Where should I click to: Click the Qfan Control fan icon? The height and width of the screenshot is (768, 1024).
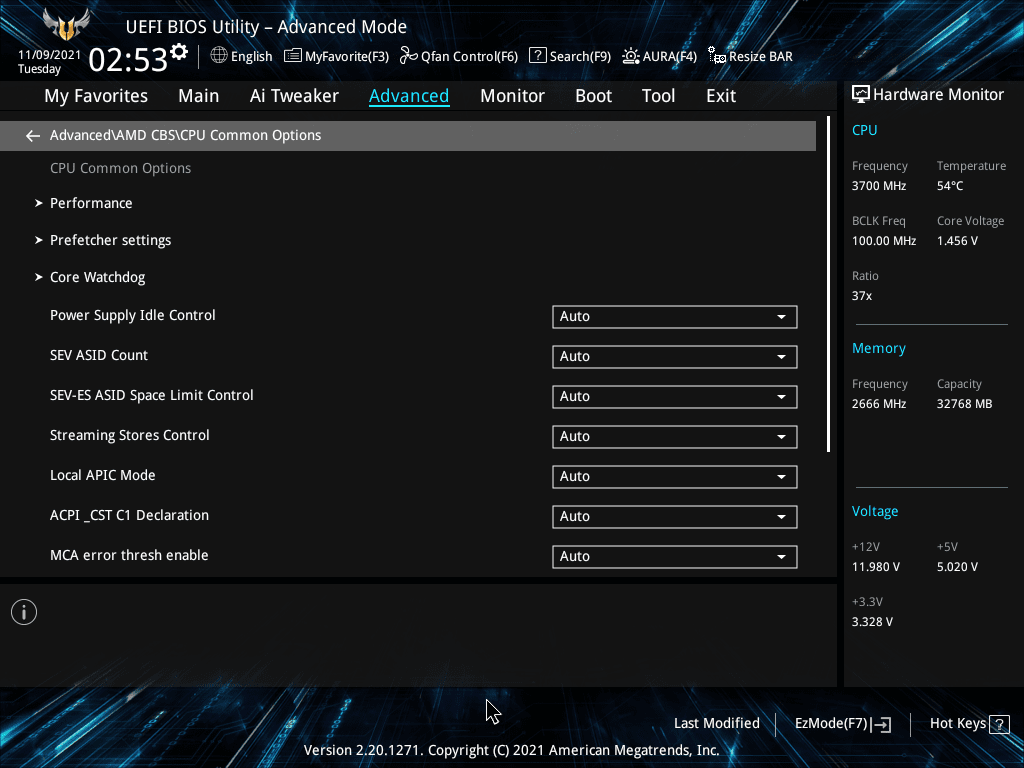[408, 56]
